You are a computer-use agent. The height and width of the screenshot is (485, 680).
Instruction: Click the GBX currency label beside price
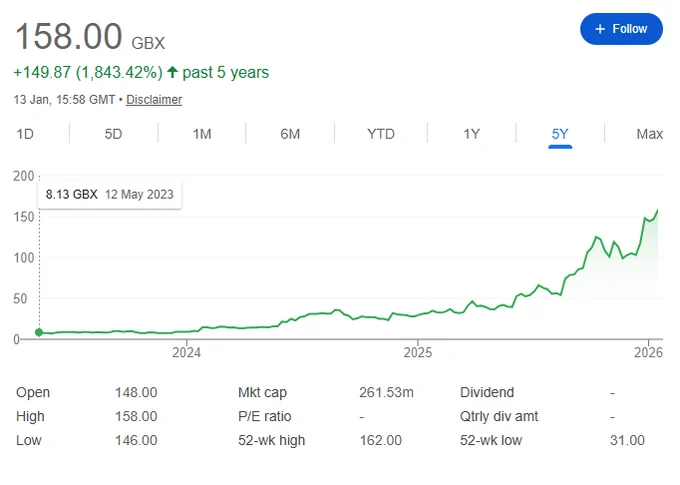(x=148, y=43)
